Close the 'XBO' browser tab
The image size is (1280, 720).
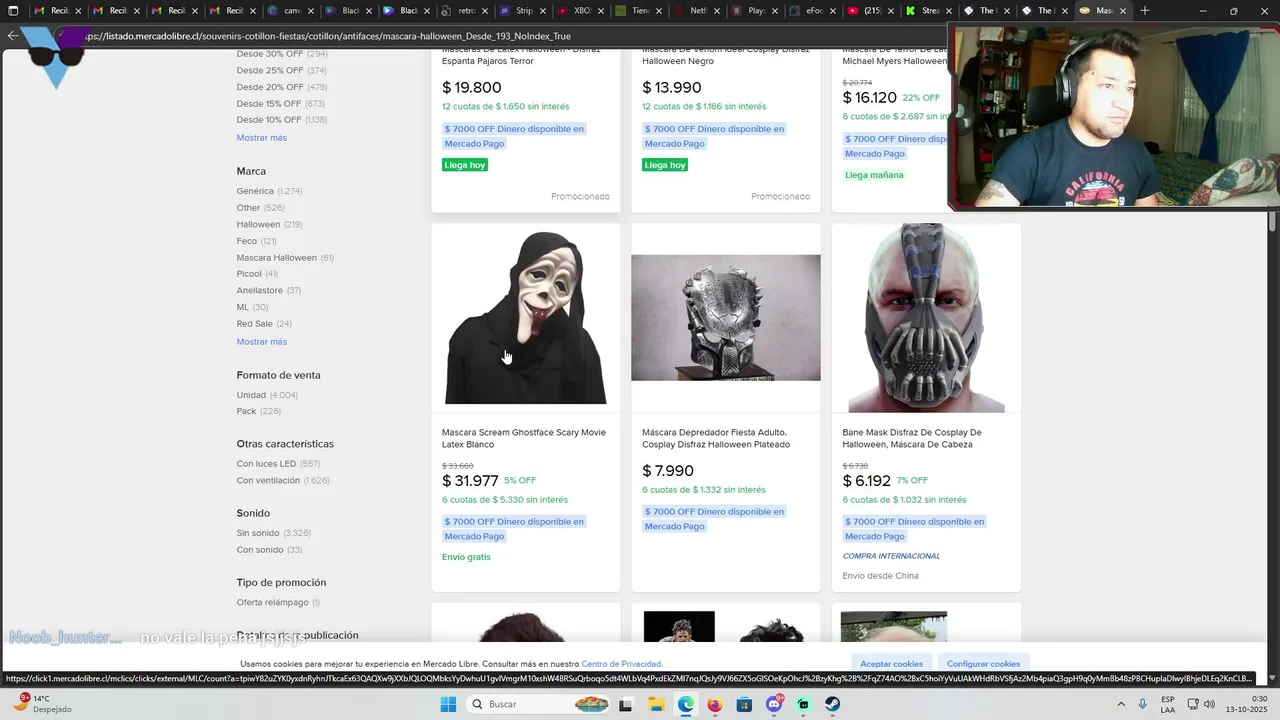pos(603,11)
